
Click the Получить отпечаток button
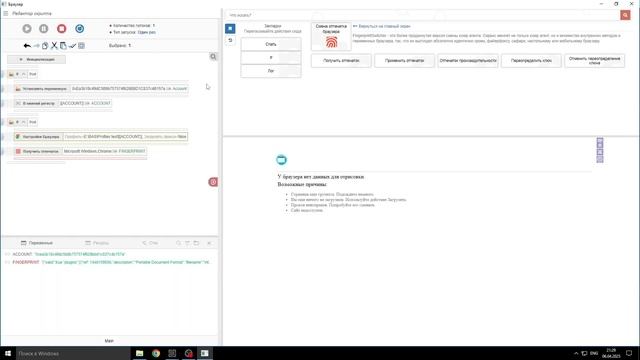[341, 60]
